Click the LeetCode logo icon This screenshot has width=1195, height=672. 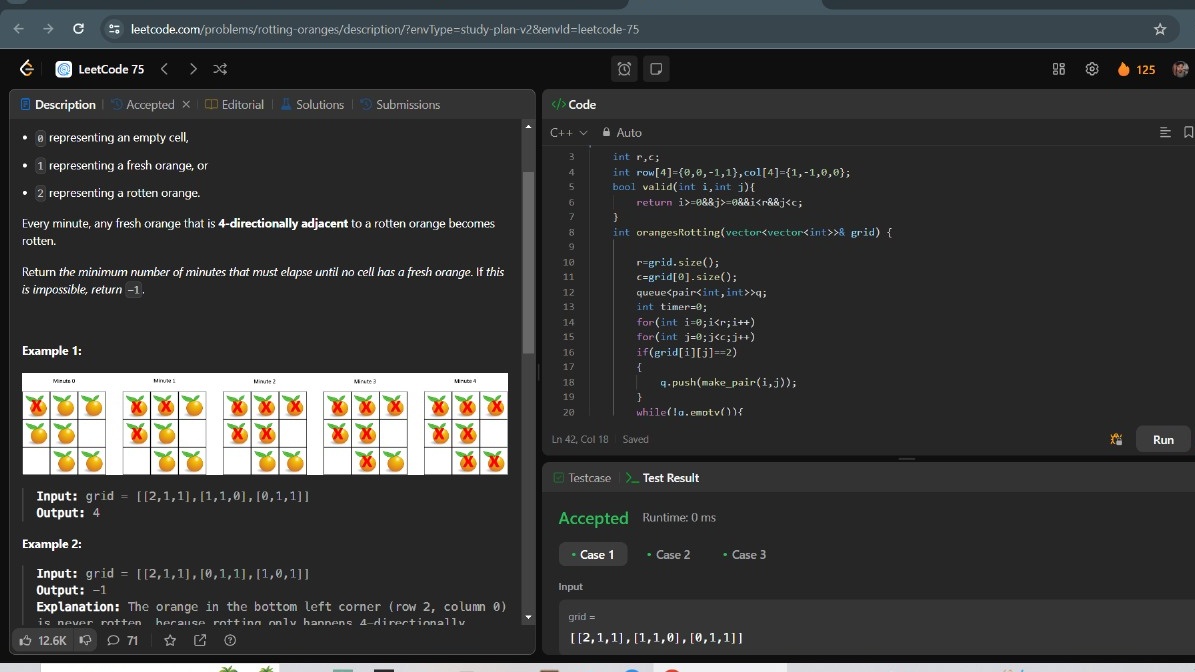pos(27,69)
